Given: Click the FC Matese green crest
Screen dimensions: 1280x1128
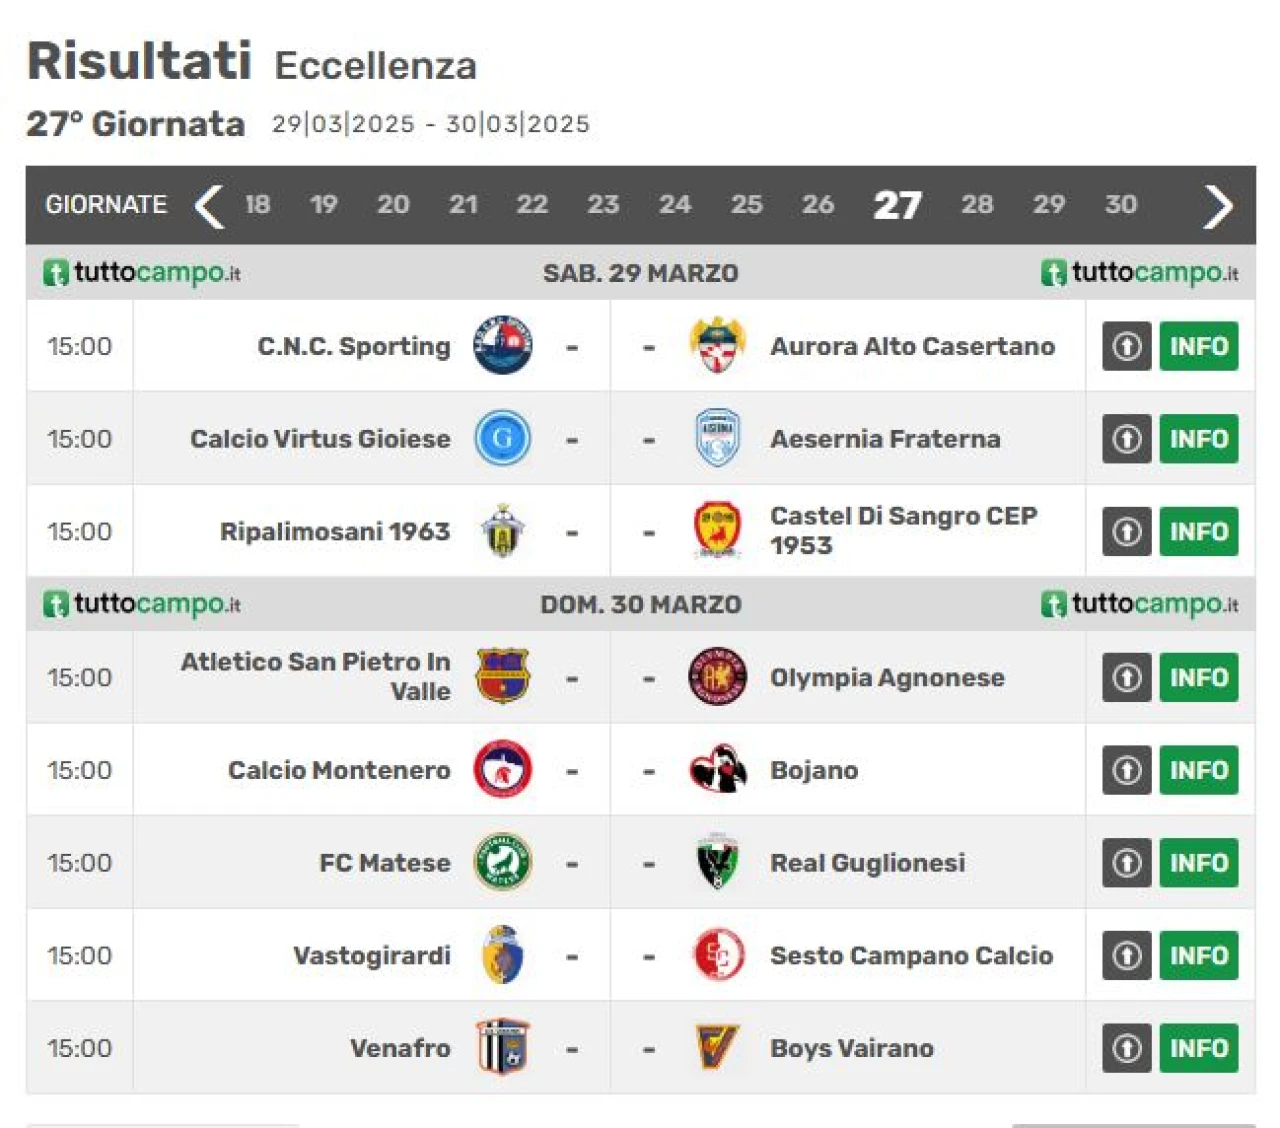Looking at the screenshot, I should (x=502, y=862).
